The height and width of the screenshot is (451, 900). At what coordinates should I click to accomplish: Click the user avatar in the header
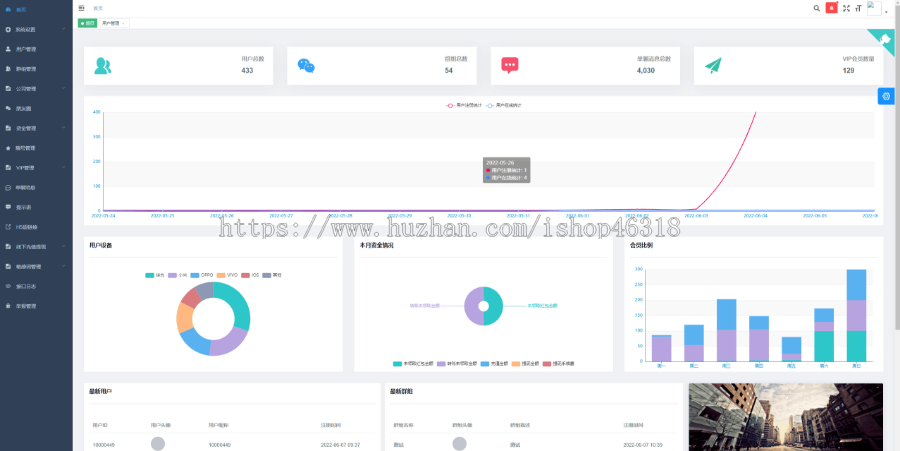pos(874,8)
